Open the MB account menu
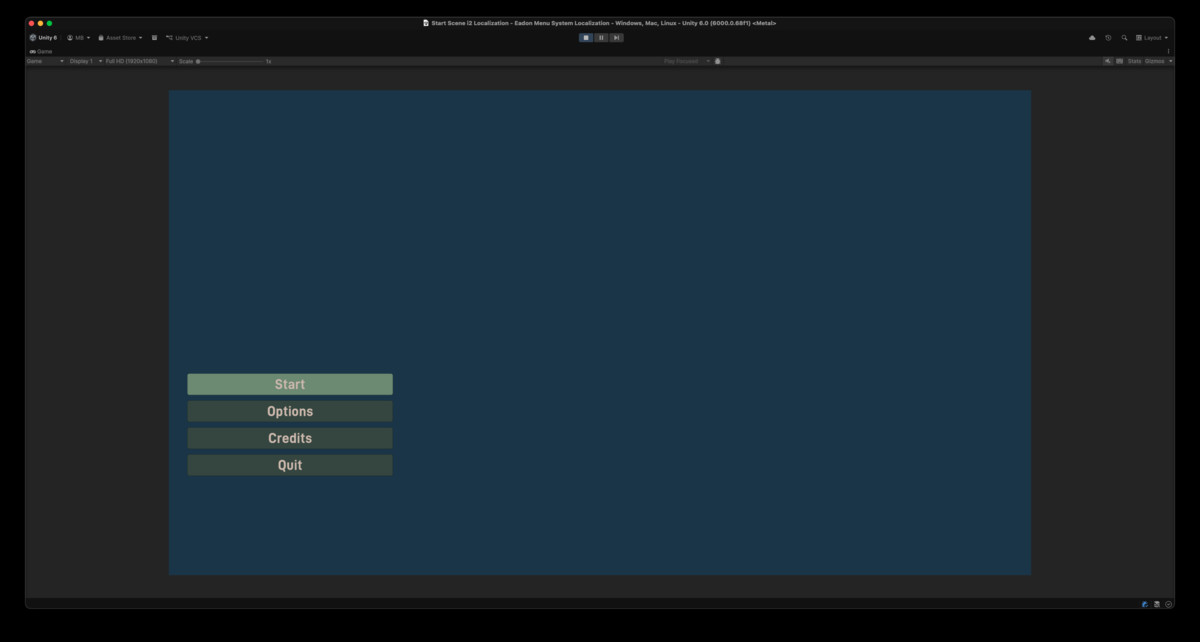1200x642 pixels. pos(78,37)
